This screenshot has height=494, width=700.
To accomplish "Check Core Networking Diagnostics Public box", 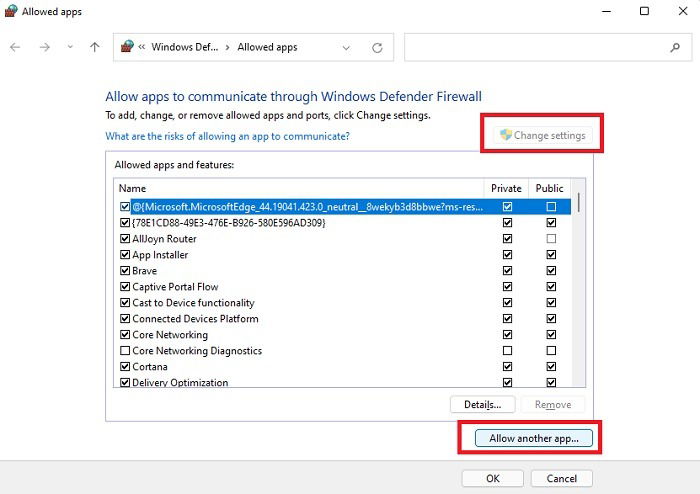I will (x=551, y=350).
